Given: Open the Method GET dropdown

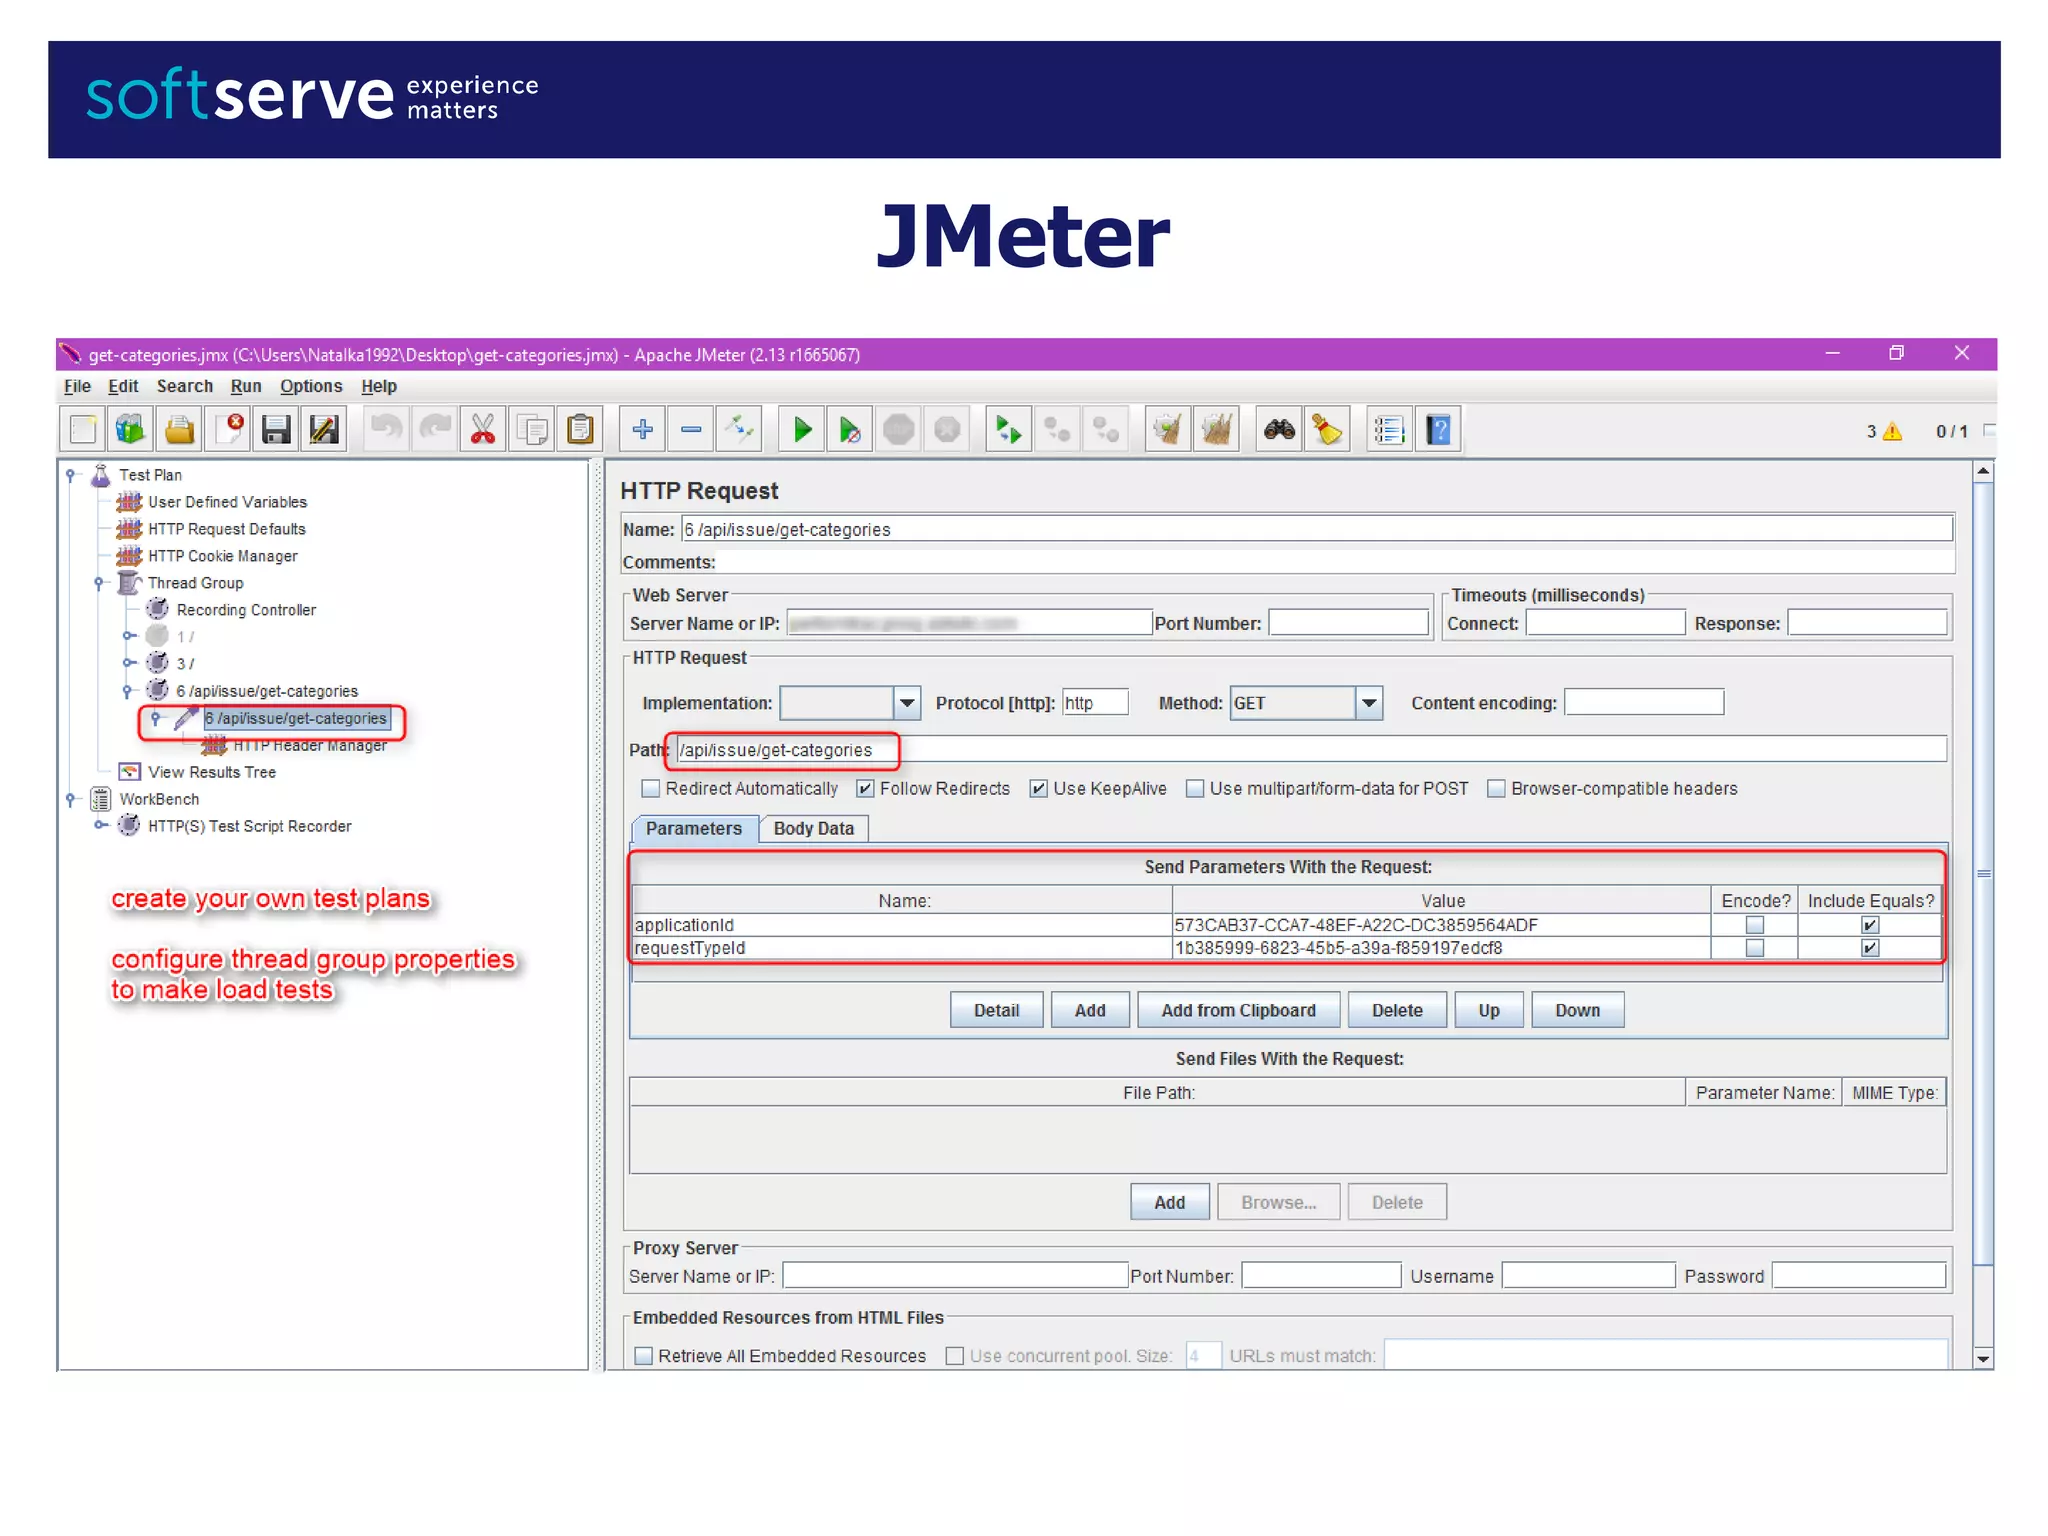Looking at the screenshot, I should (1369, 703).
